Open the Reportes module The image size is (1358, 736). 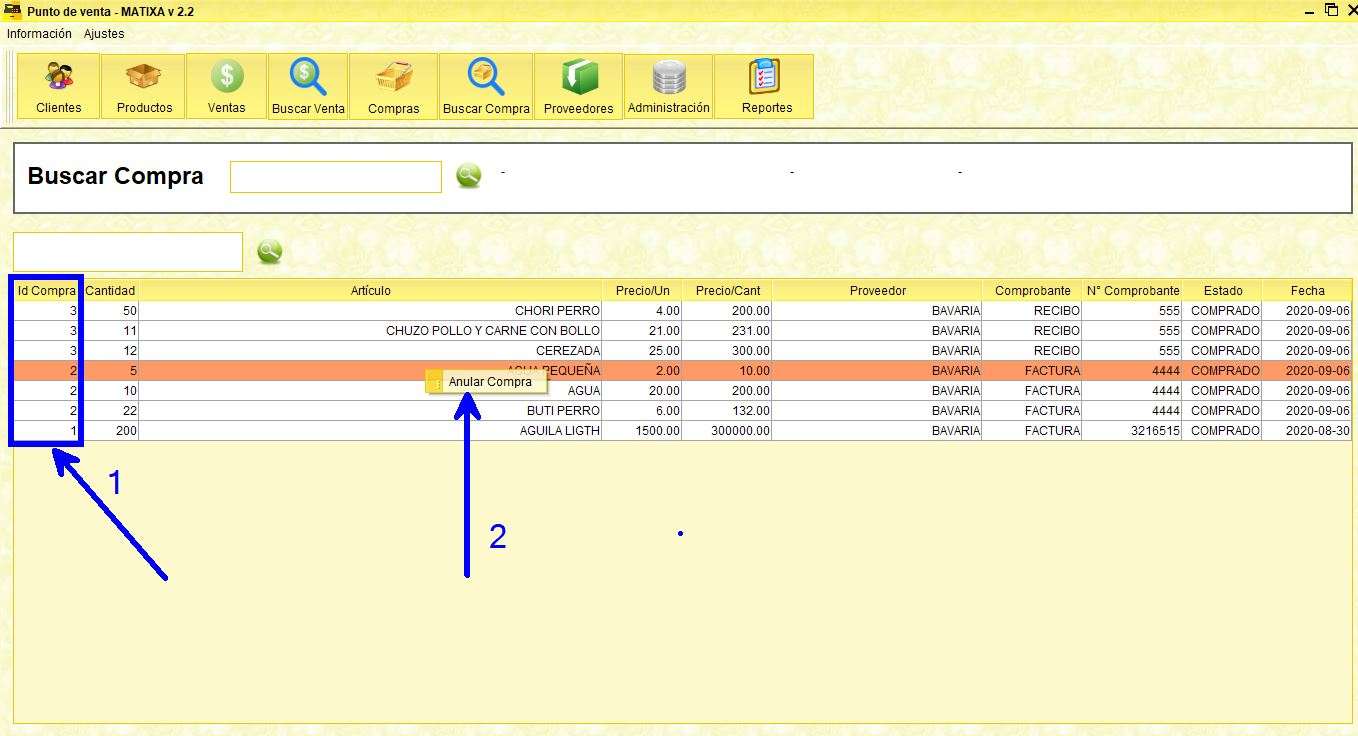coord(764,85)
